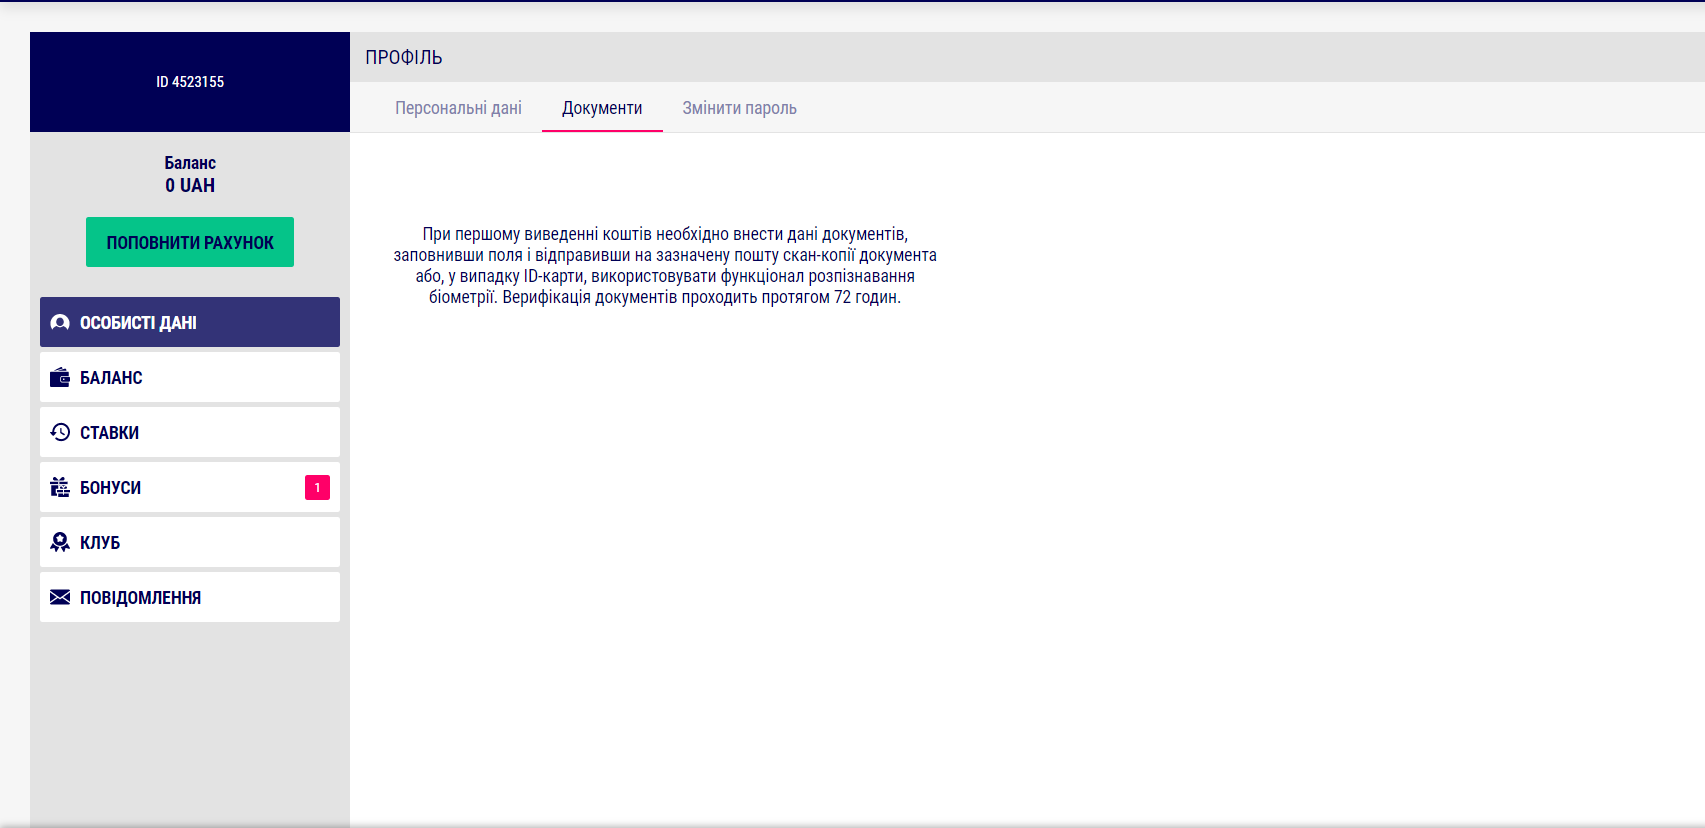This screenshot has height=828, width=1705.
Task: Click the ID 4523155 account header
Action: (x=190, y=82)
